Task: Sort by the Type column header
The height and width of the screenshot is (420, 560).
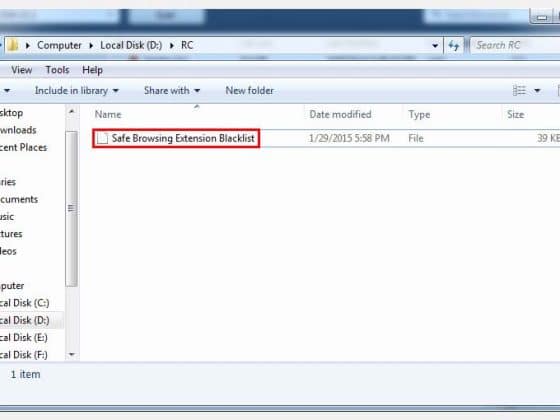Action: click(x=419, y=115)
